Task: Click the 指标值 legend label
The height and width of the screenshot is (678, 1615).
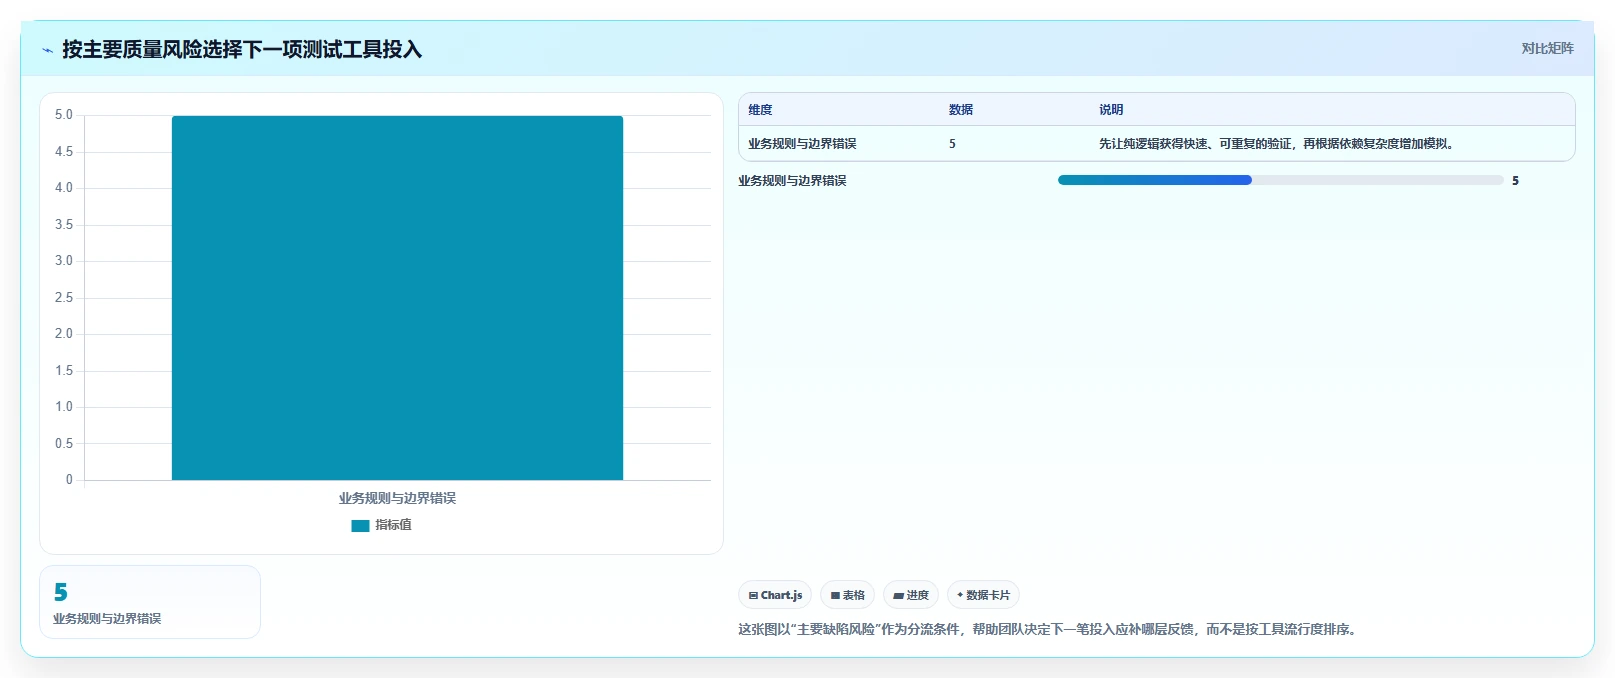Action: [393, 525]
